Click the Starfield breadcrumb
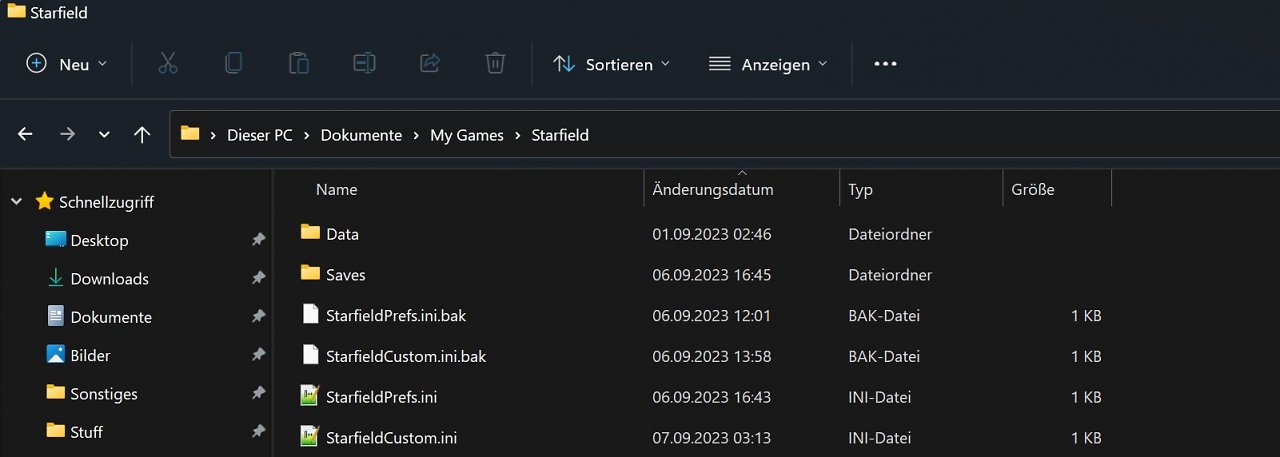This screenshot has height=457, width=1280. [x=560, y=135]
